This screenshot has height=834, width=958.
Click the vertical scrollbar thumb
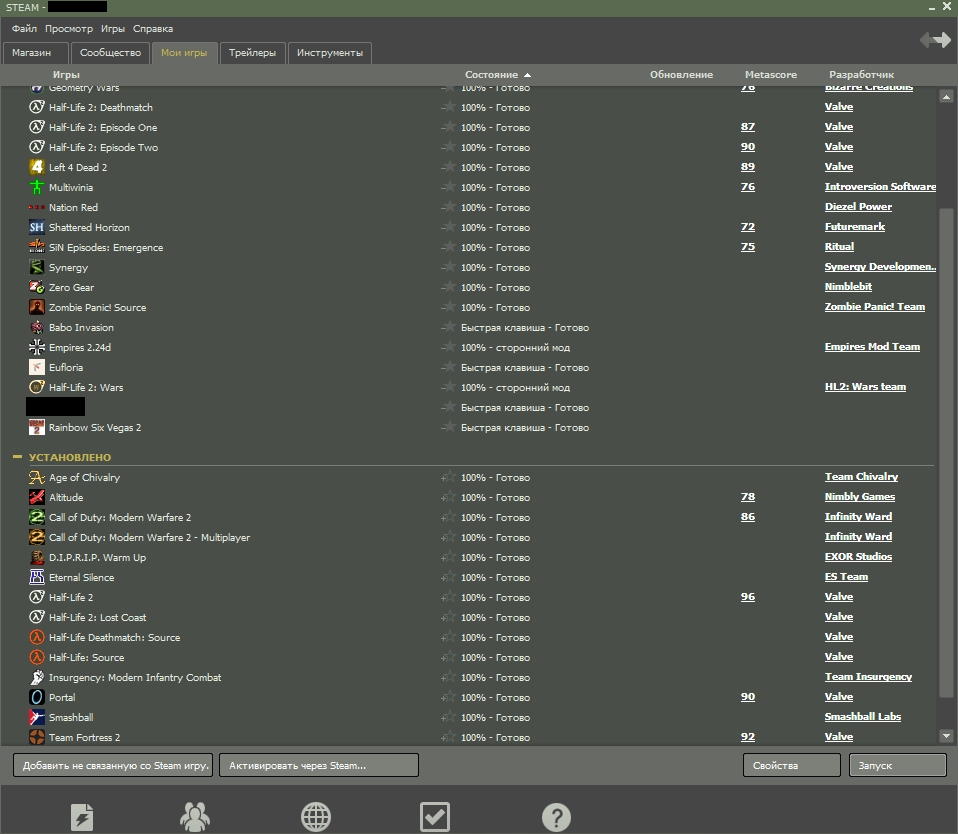click(946, 452)
